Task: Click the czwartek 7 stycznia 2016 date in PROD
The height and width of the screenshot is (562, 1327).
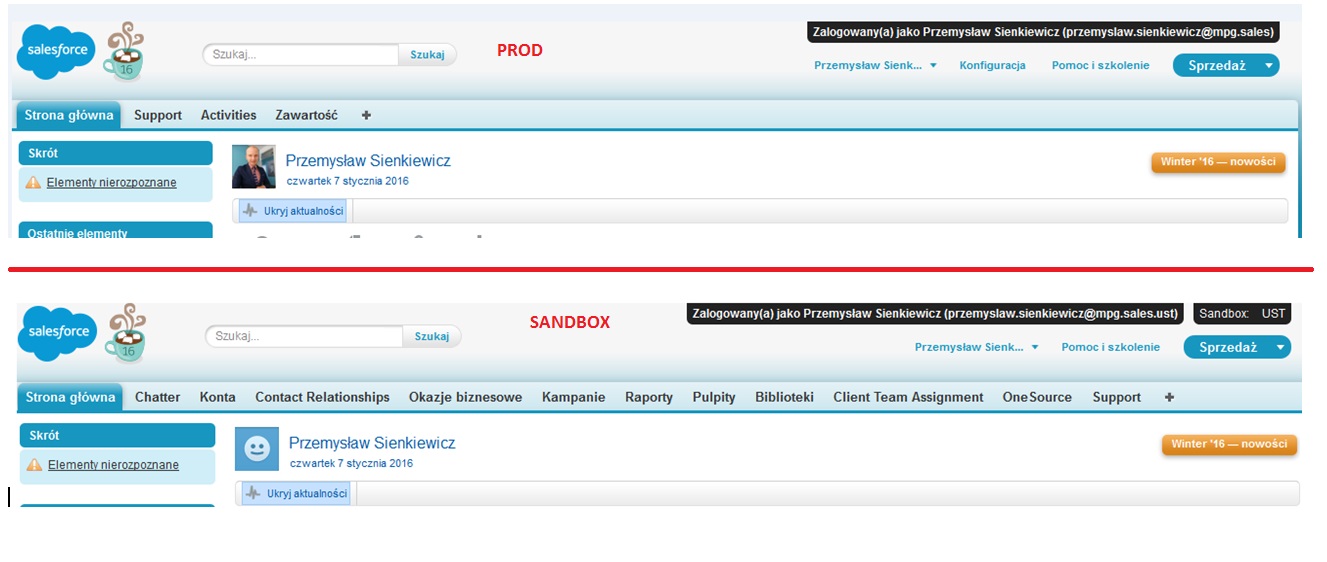Action: tap(347, 181)
